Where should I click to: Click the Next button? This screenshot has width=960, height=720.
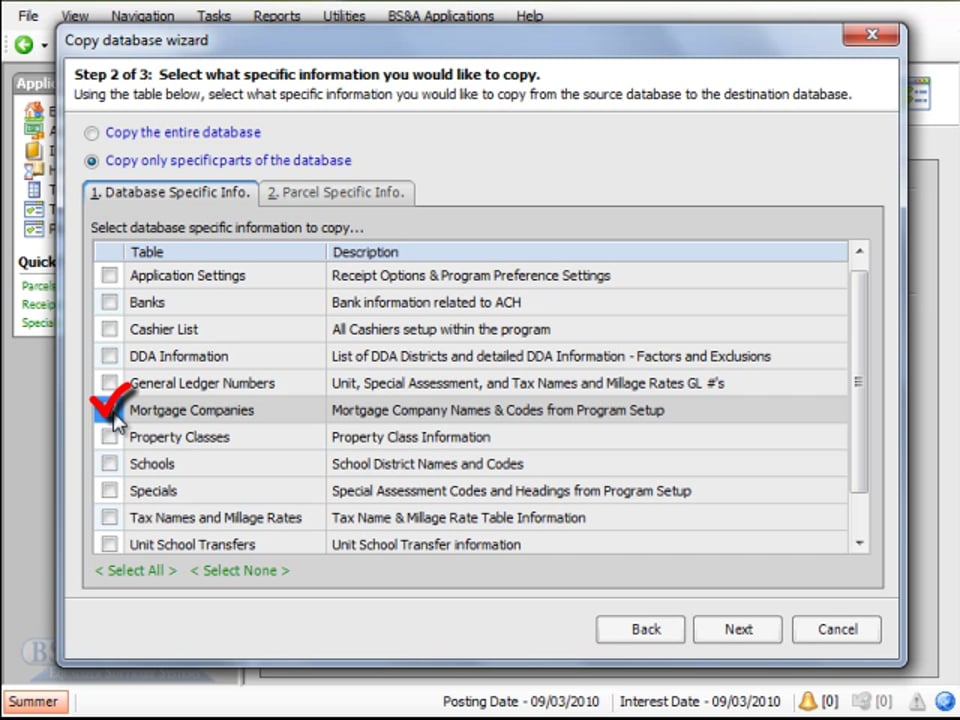pyautogui.click(x=738, y=629)
